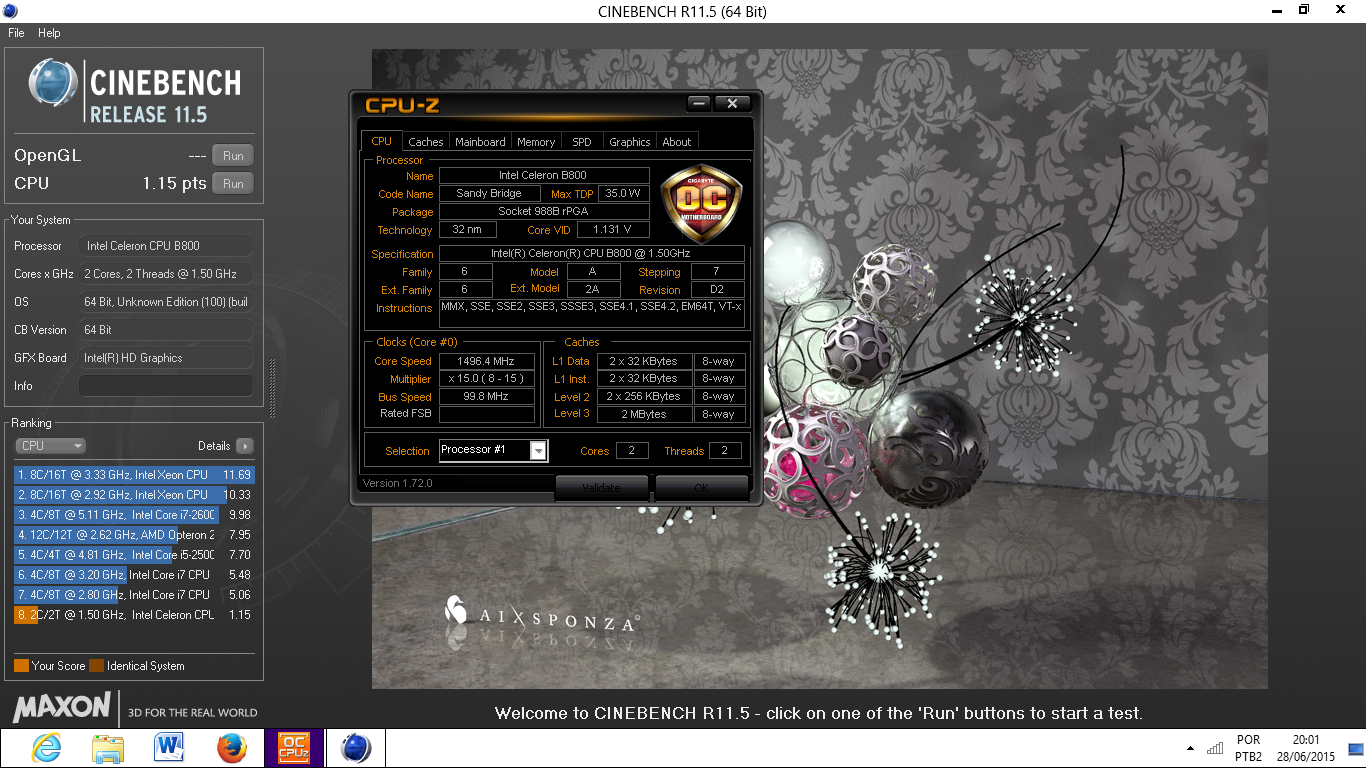This screenshot has width=1366, height=768.
Task: Click the Package value Socket 988B rPGA
Action: point(544,212)
